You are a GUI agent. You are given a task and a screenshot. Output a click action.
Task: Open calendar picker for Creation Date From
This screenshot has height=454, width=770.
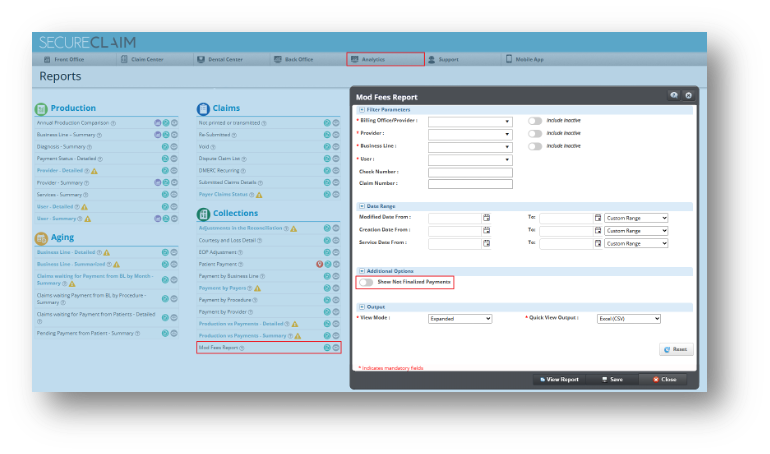click(486, 229)
